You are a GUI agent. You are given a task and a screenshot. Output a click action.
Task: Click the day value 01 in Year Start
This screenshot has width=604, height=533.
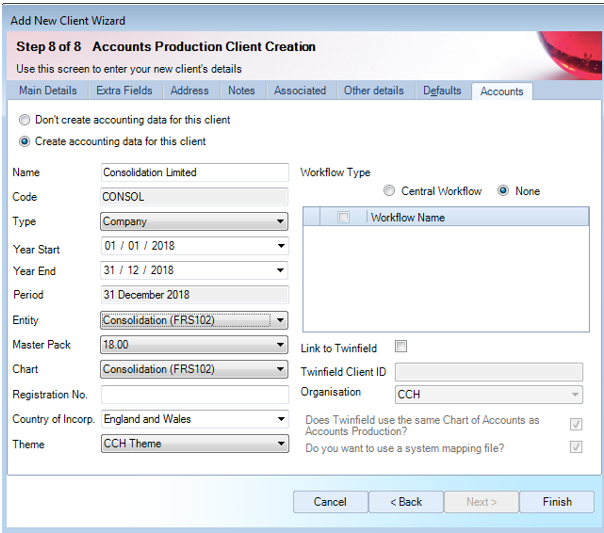(110, 246)
